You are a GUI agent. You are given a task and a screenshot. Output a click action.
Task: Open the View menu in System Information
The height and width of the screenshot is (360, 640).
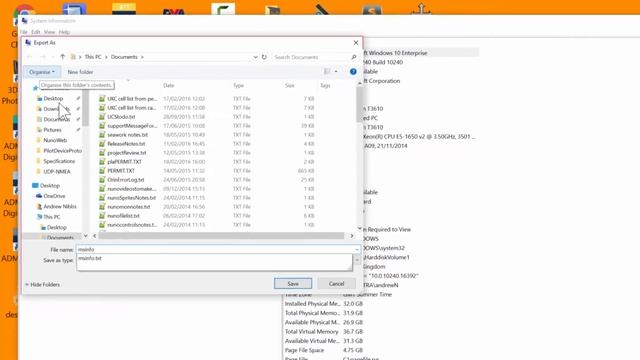pyautogui.click(x=49, y=32)
